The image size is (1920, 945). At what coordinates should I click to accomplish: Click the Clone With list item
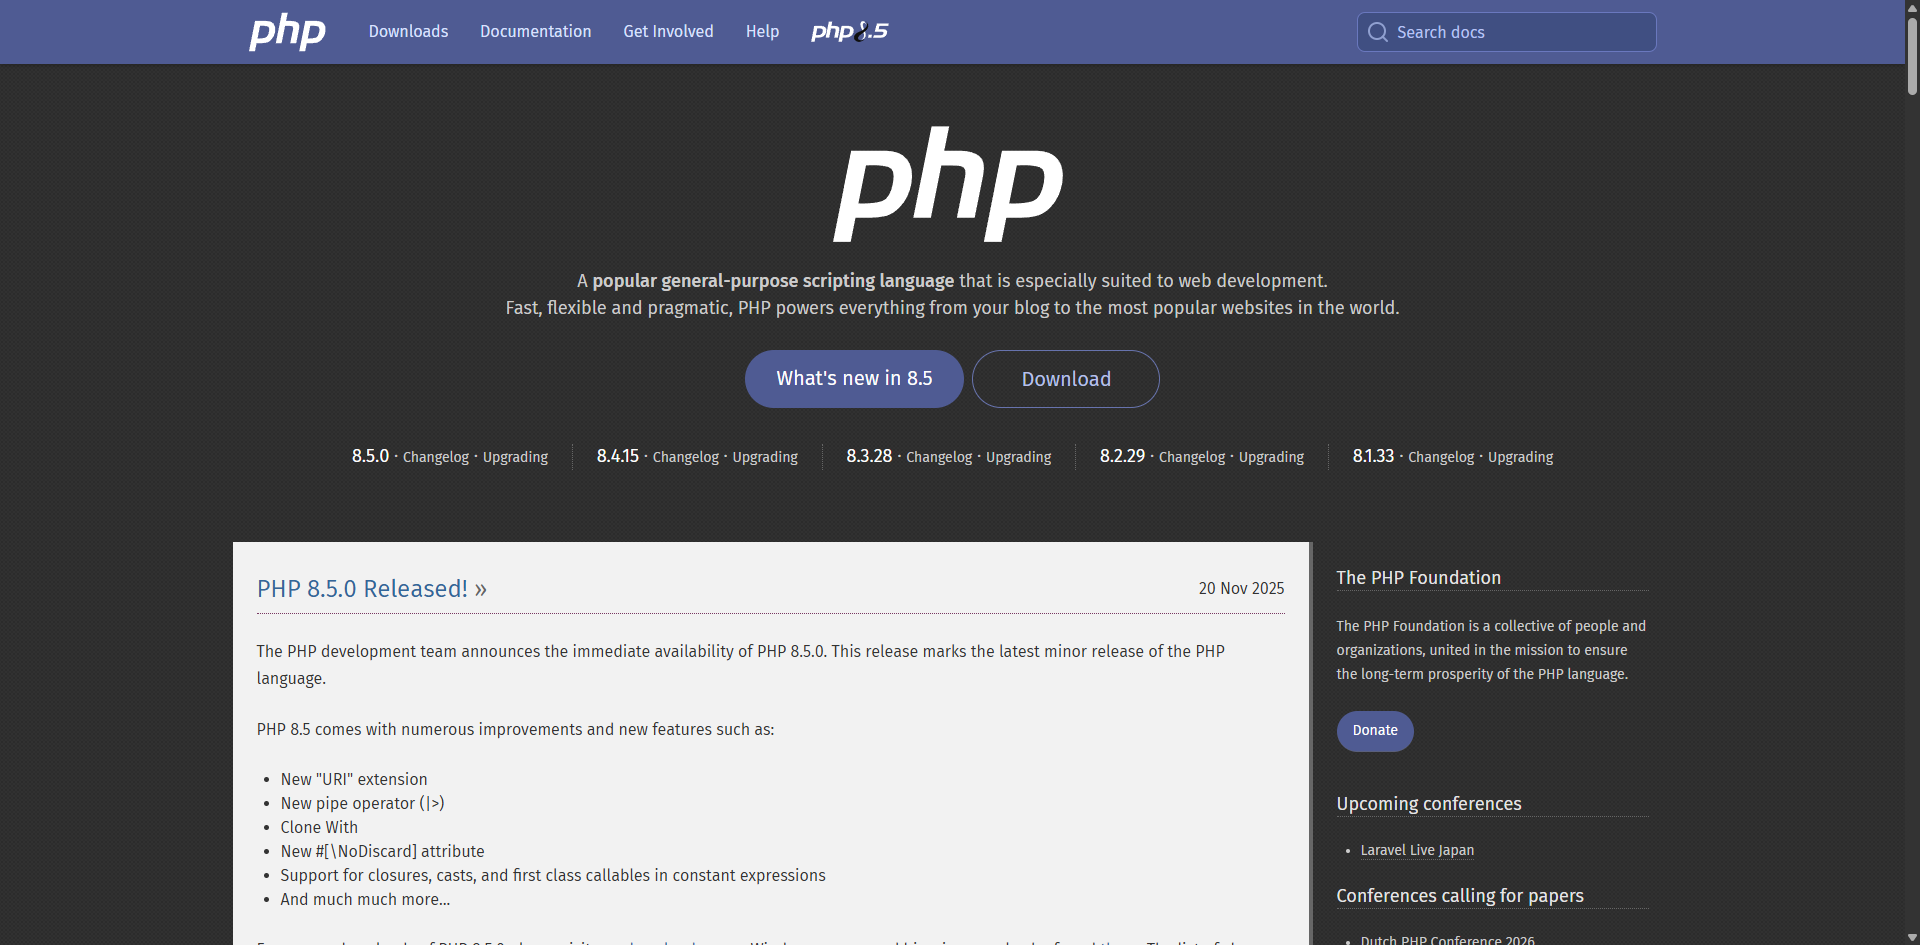coord(319,827)
